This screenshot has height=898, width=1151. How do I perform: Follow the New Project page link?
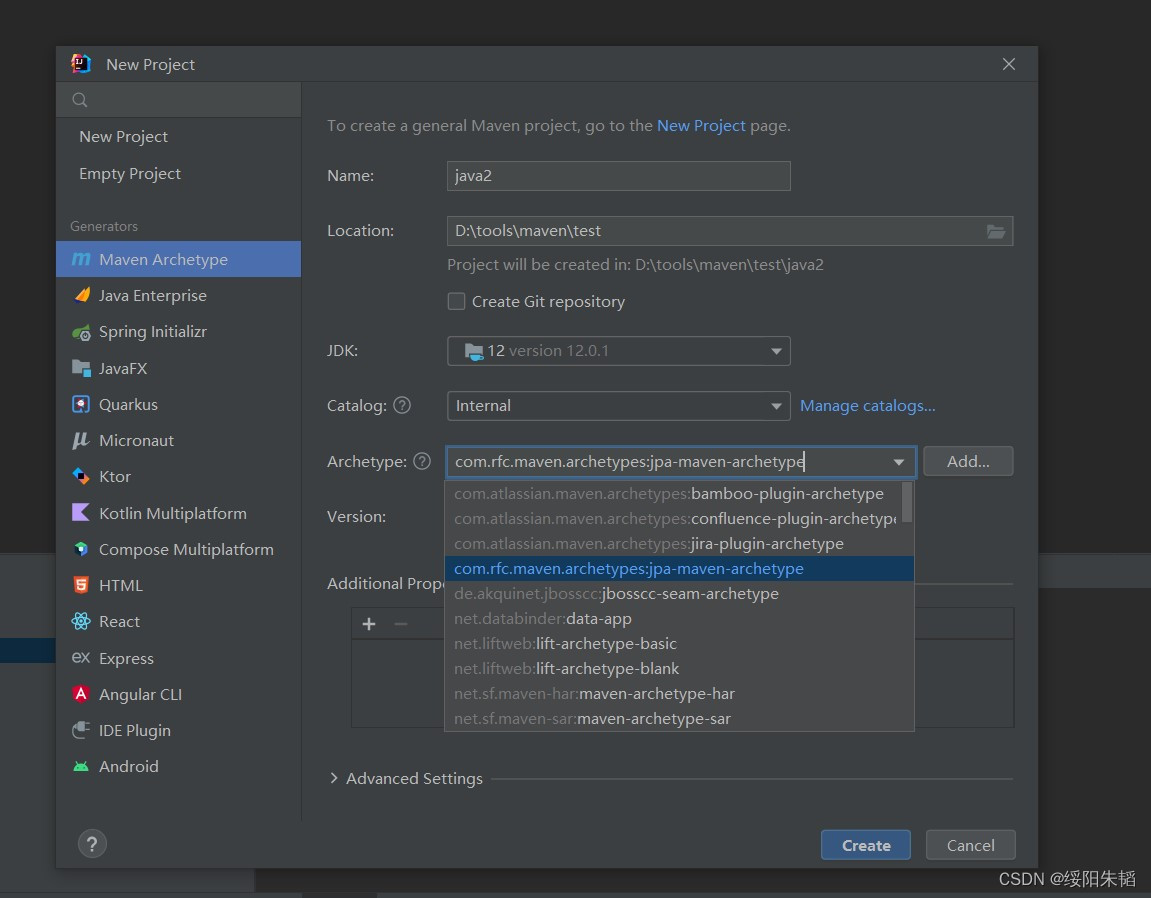[701, 126]
